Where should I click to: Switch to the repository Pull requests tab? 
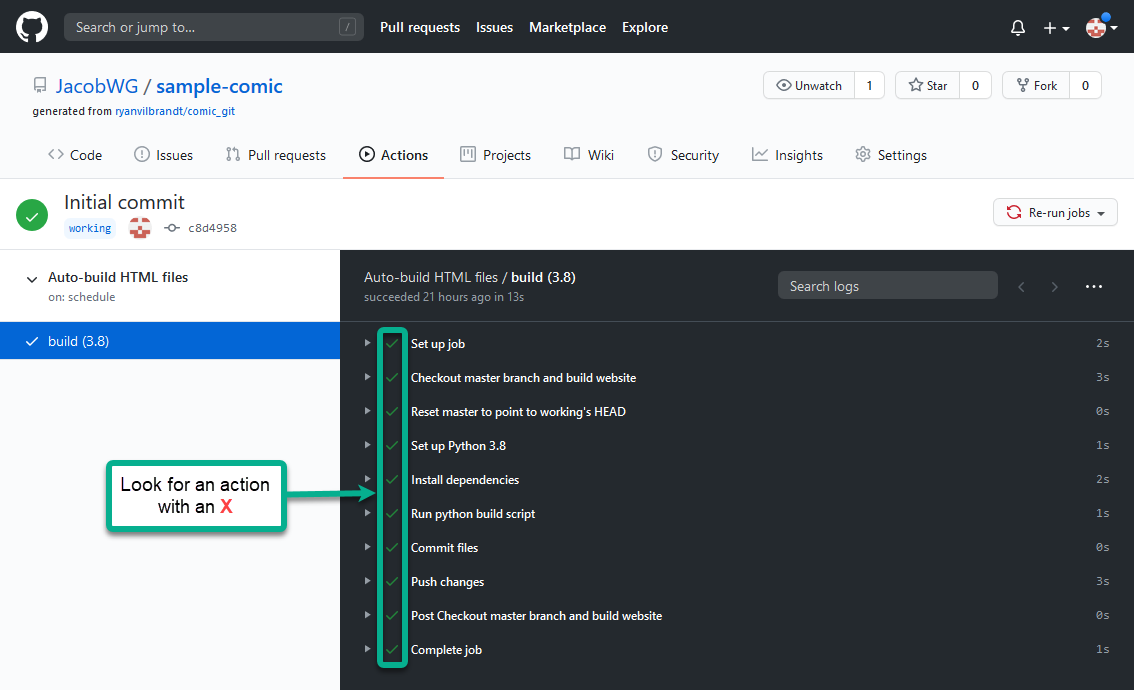276,155
